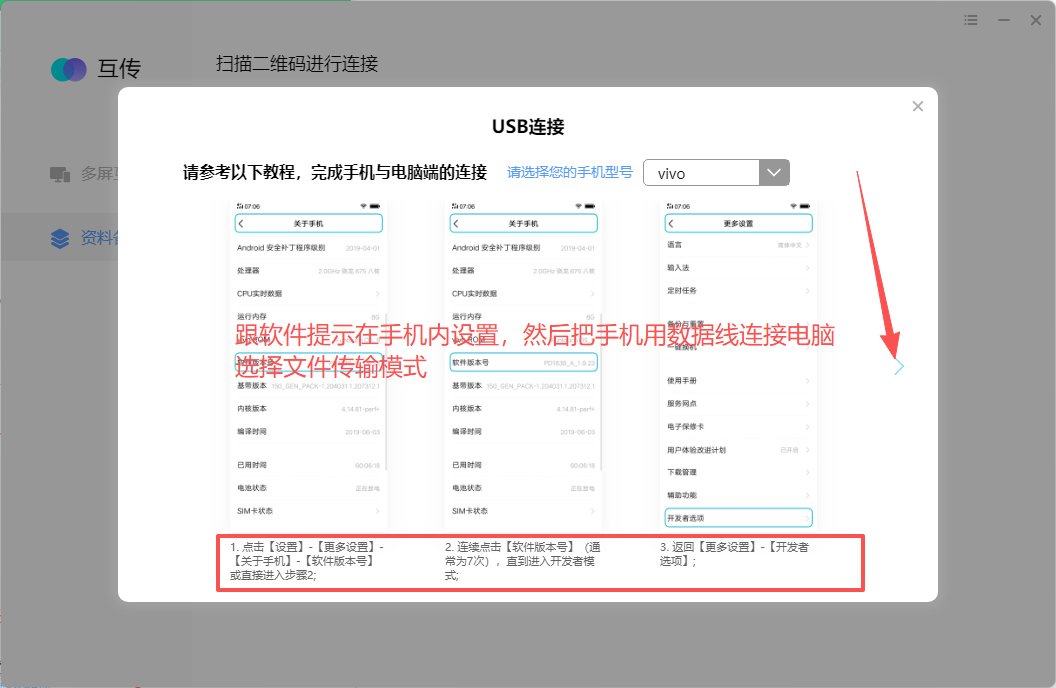Click the 请选择您的手机型号 link
This screenshot has width=1056, height=688.
(570, 172)
